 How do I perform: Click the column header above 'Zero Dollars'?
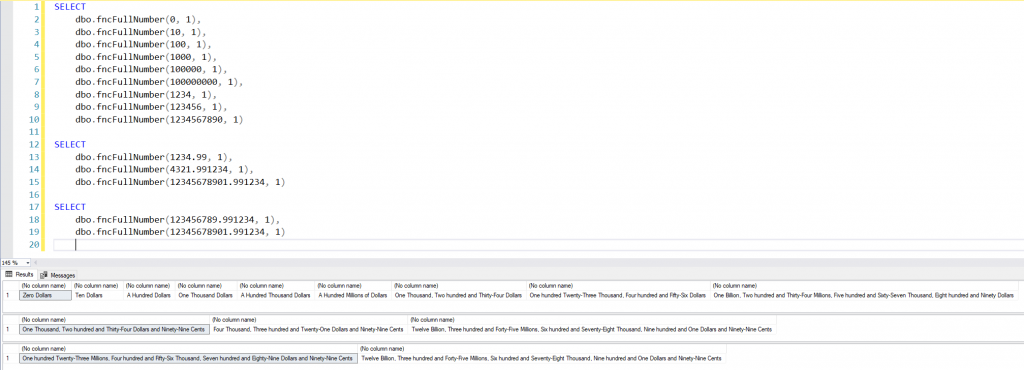click(x=45, y=286)
